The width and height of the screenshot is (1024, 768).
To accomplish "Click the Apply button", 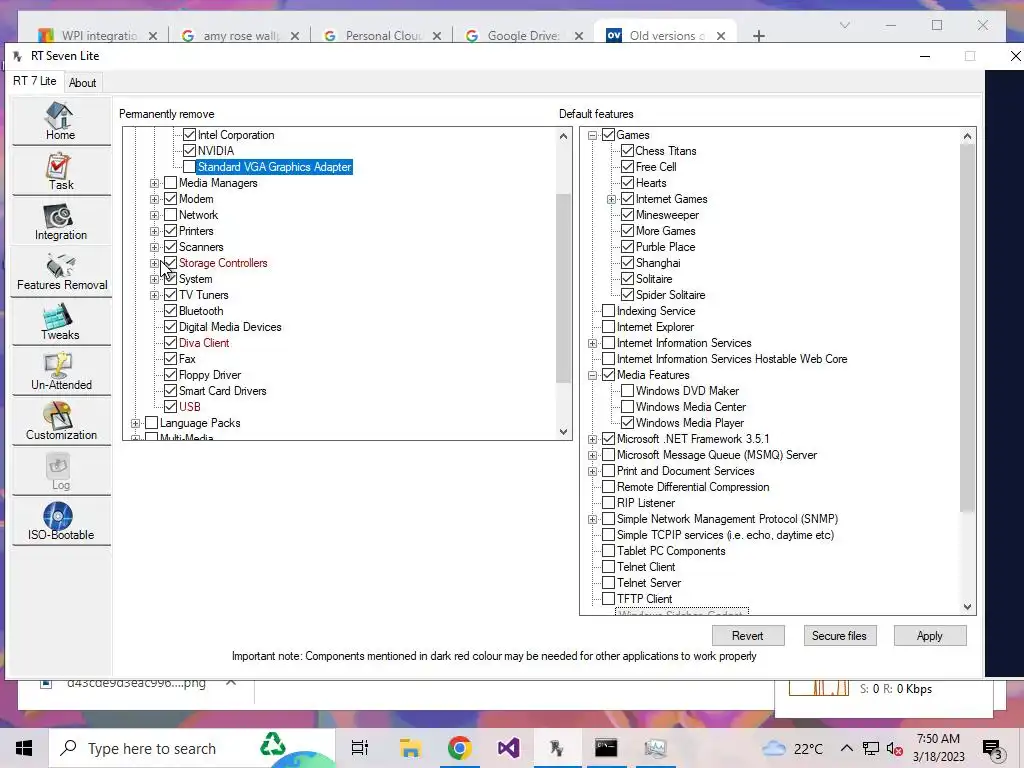I will tap(929, 635).
